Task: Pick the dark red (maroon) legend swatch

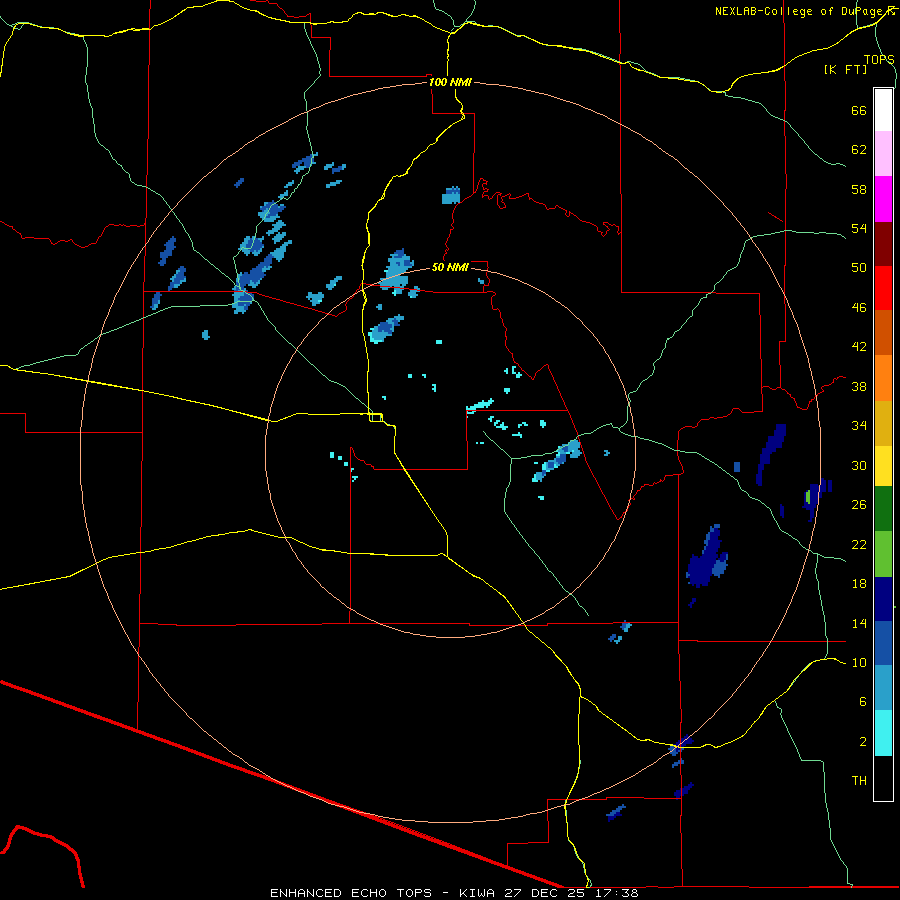Action: 883,244
